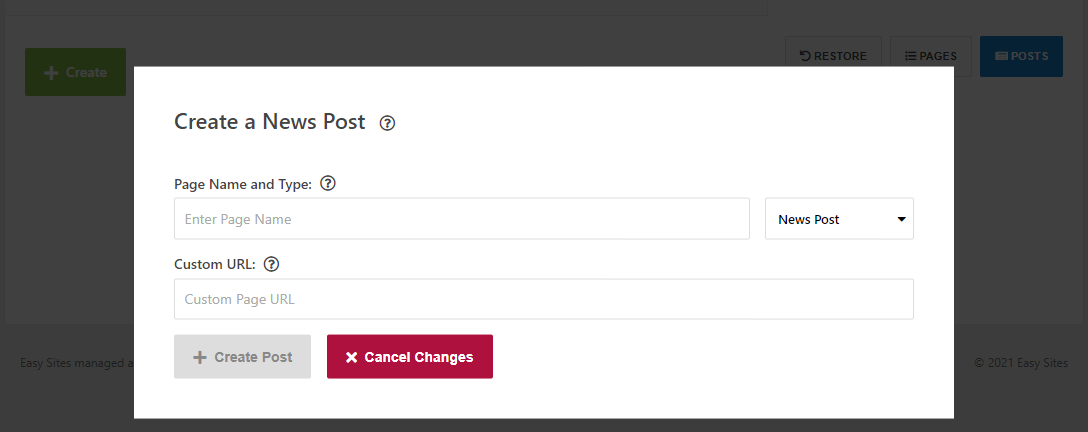Click the plus icon on Create Post button
Viewport: 1088px width, 432px height.
[200, 357]
